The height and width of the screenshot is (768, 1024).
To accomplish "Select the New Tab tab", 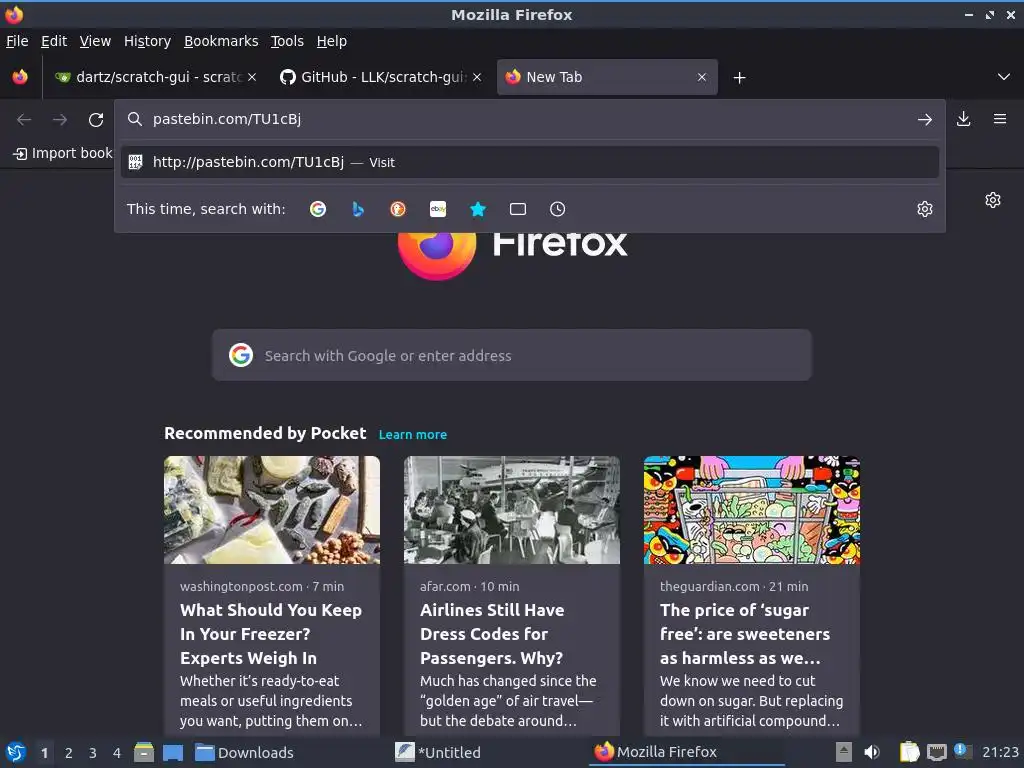I will 607,77.
